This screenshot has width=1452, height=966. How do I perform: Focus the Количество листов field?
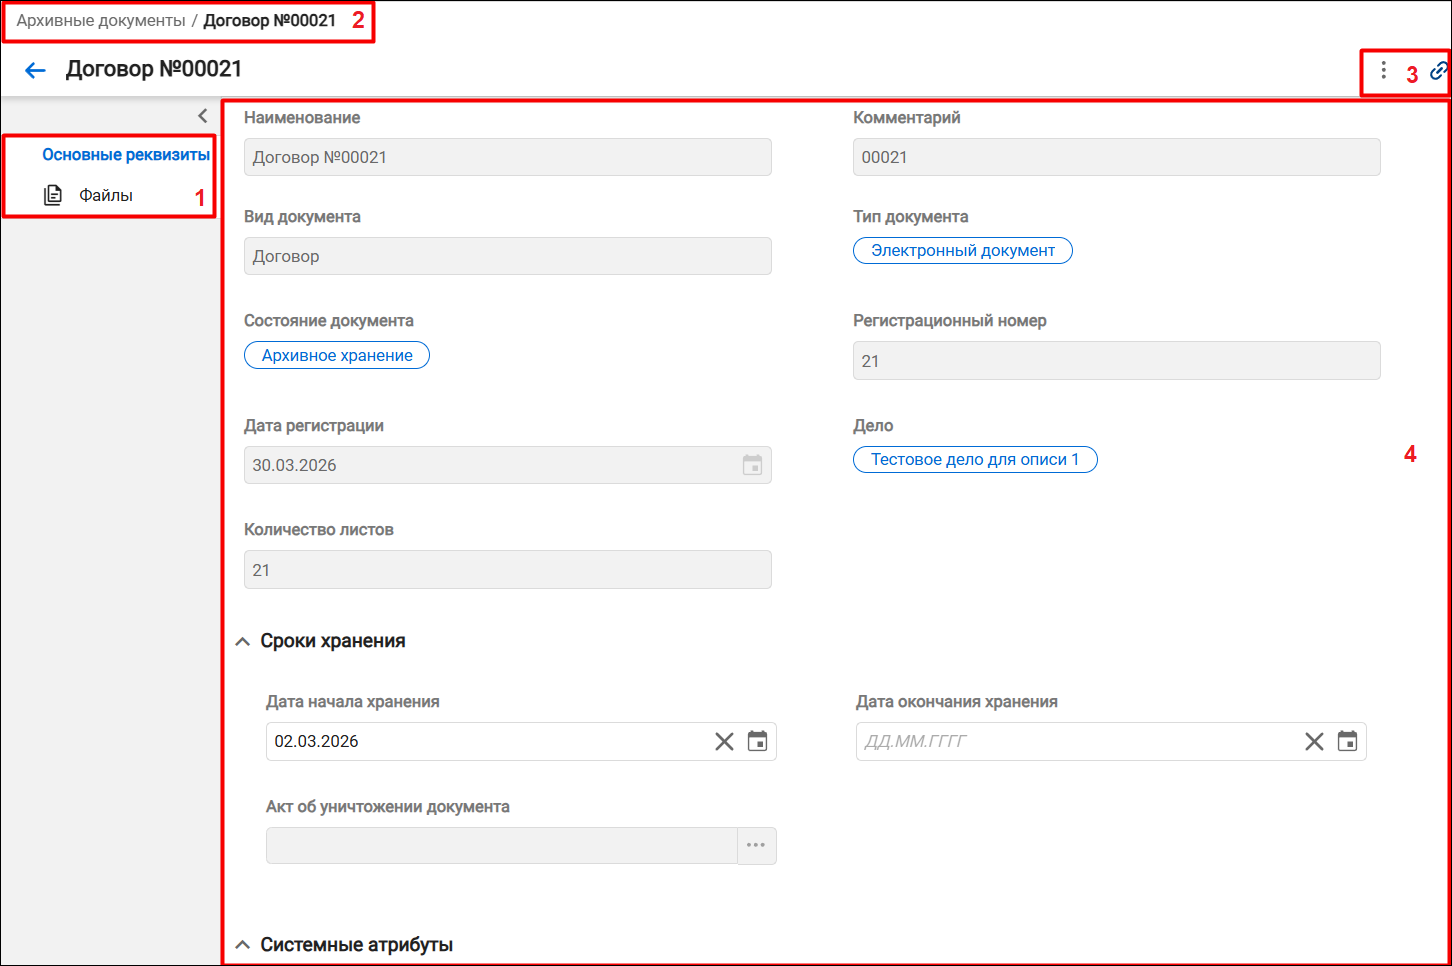coord(508,570)
